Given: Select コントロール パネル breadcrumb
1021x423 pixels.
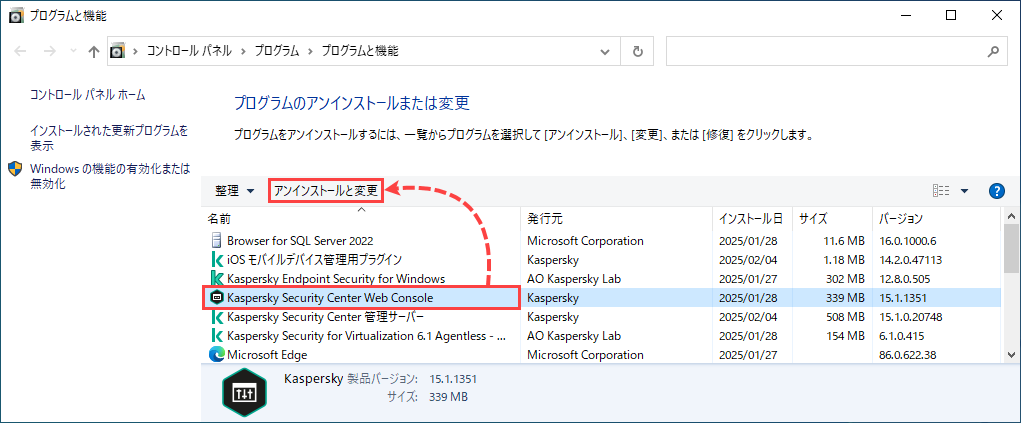Looking at the screenshot, I should click(189, 51).
